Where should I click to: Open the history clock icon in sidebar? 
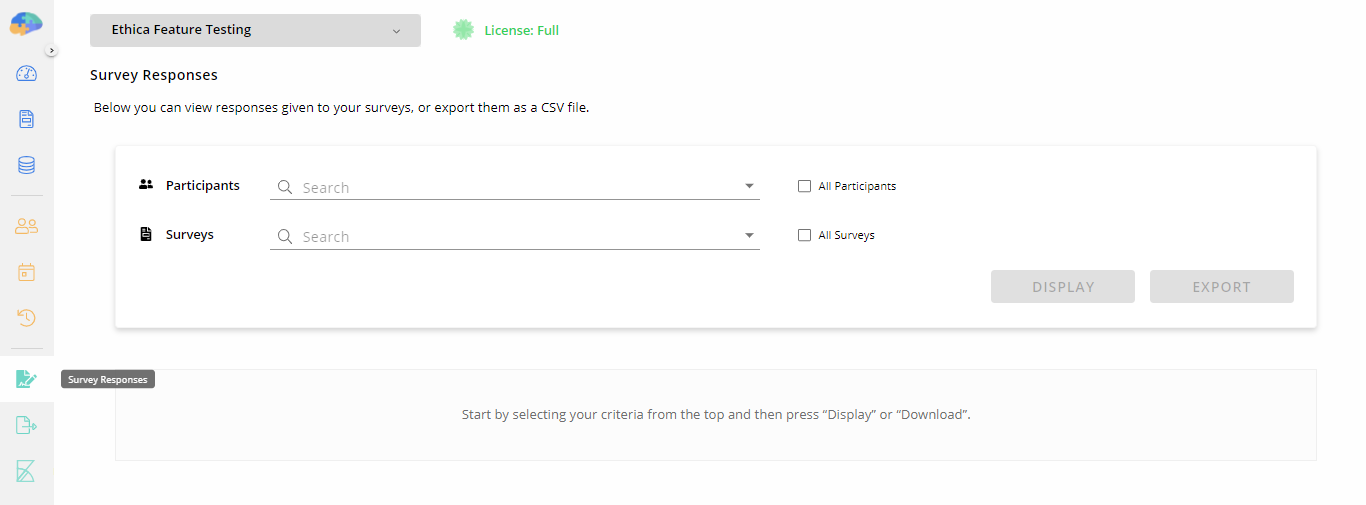click(x=26, y=318)
